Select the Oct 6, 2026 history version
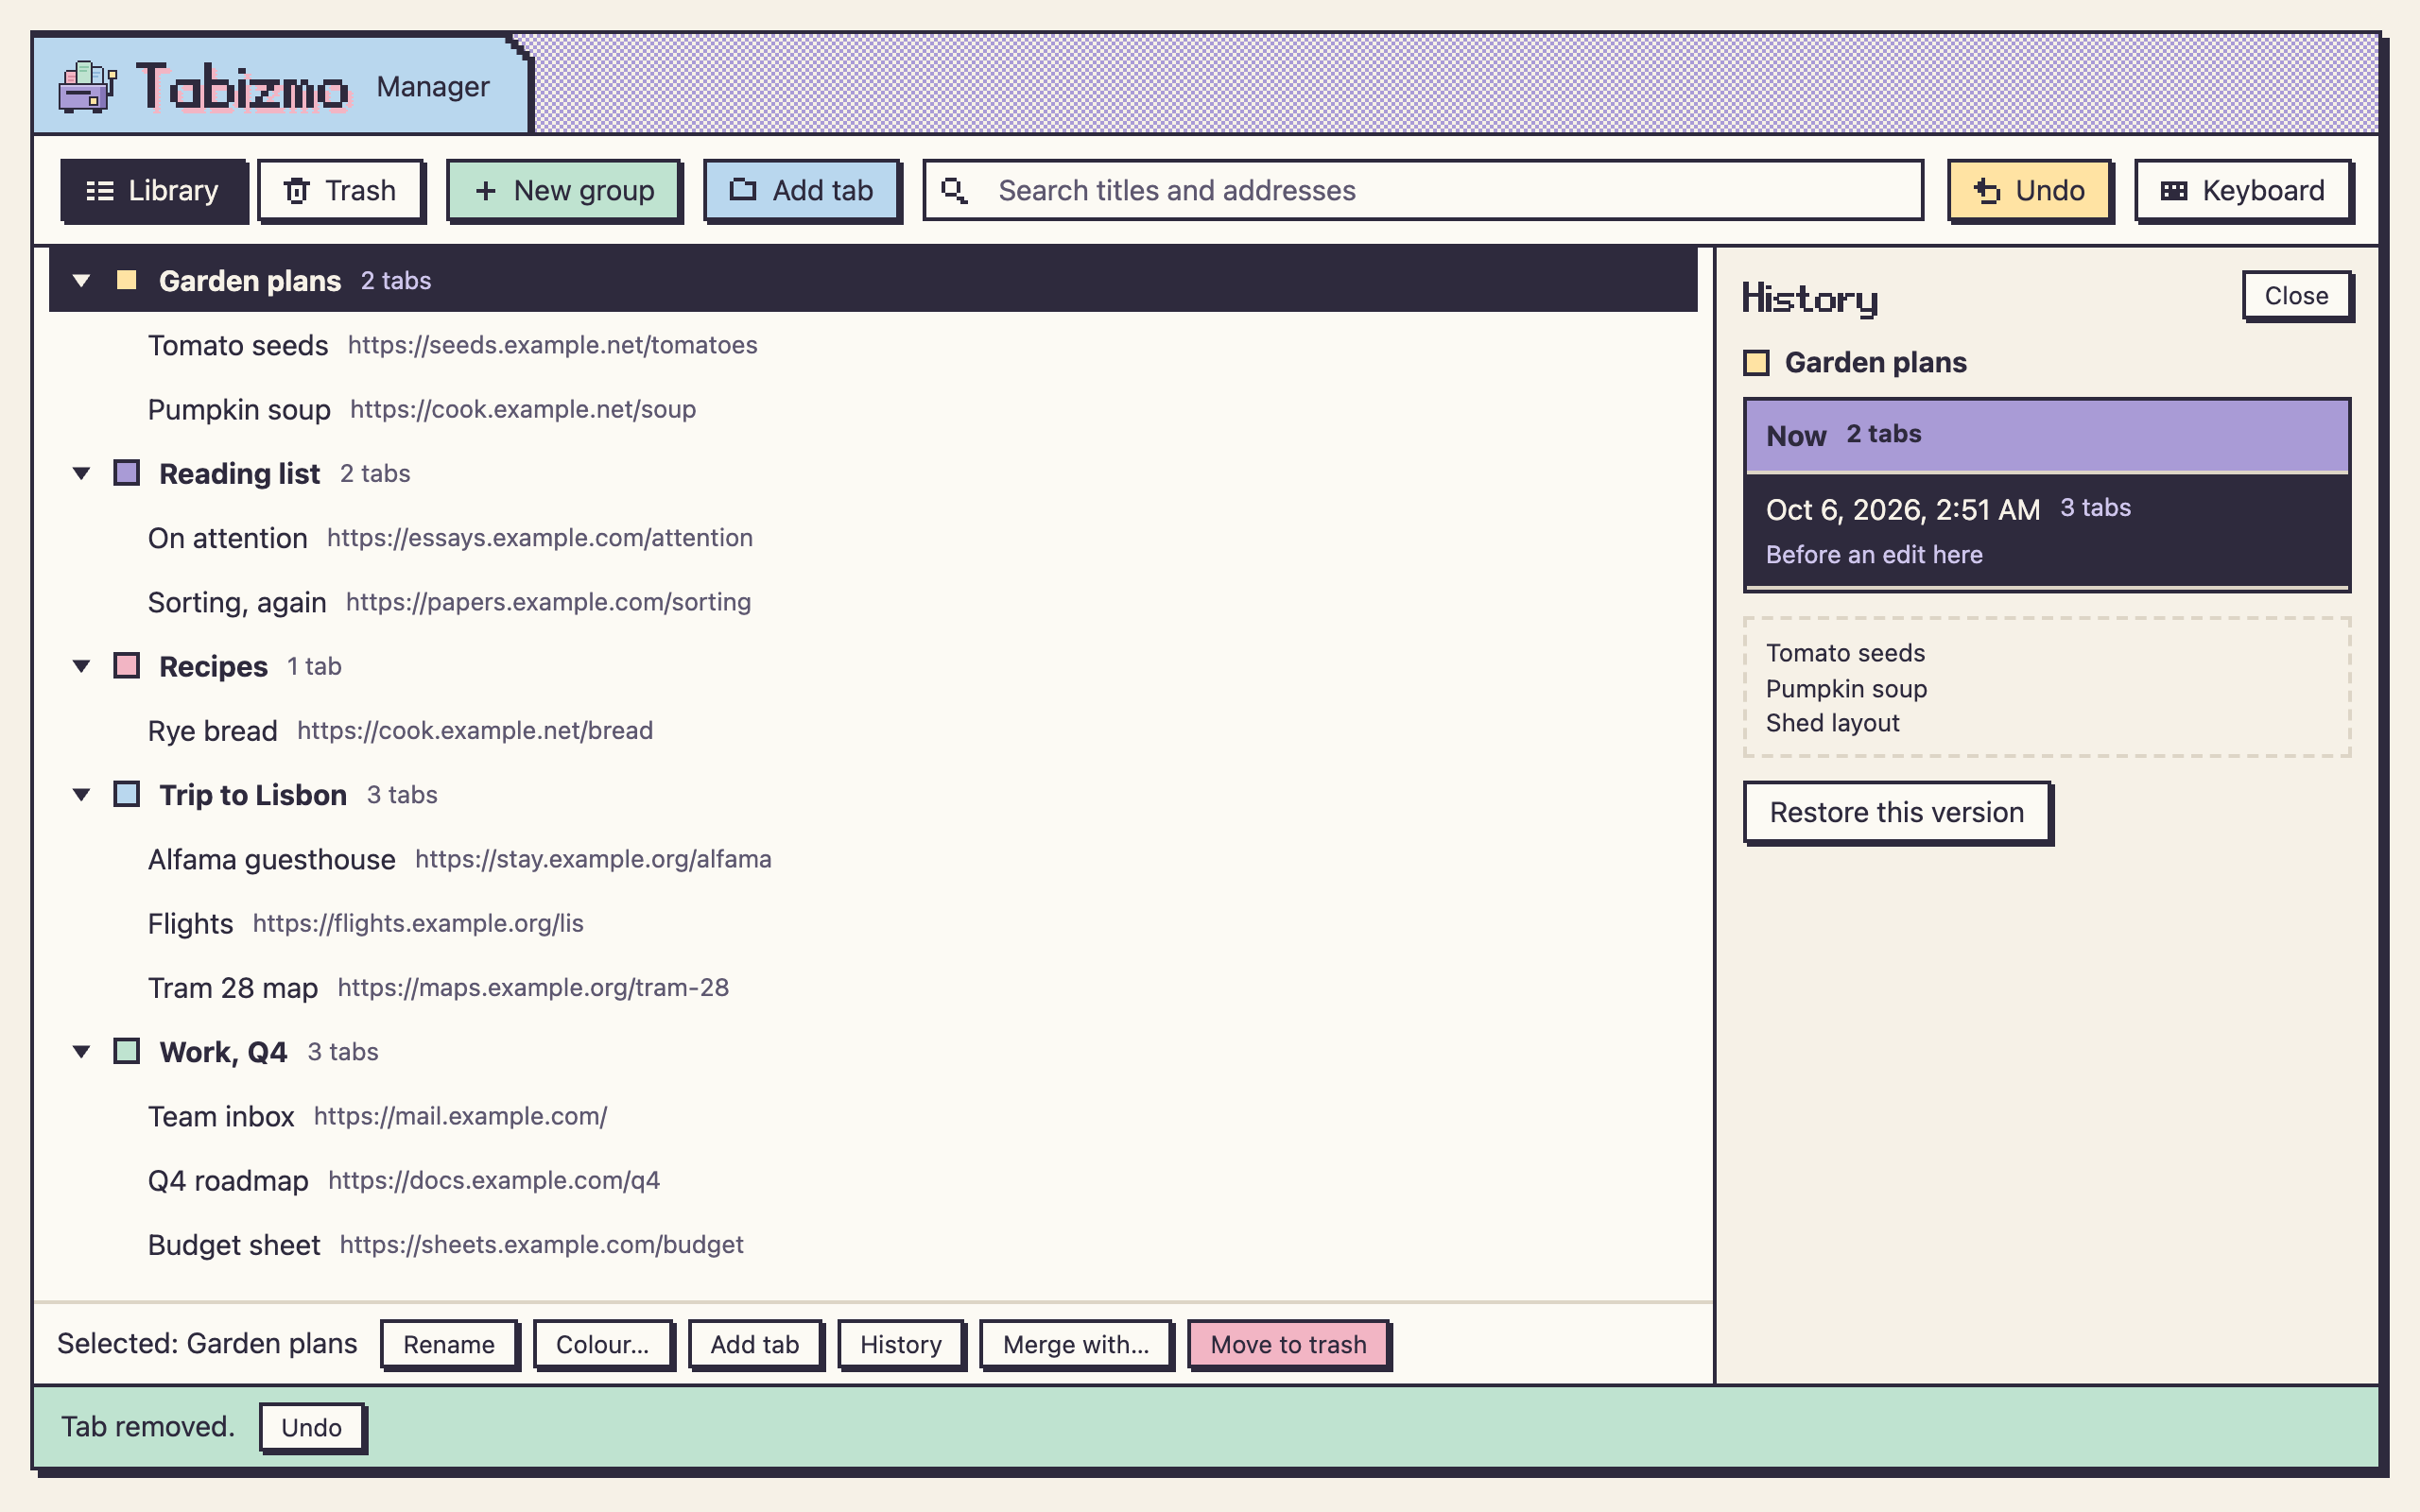Viewport: 2420px width, 1512px height. (x=2047, y=530)
